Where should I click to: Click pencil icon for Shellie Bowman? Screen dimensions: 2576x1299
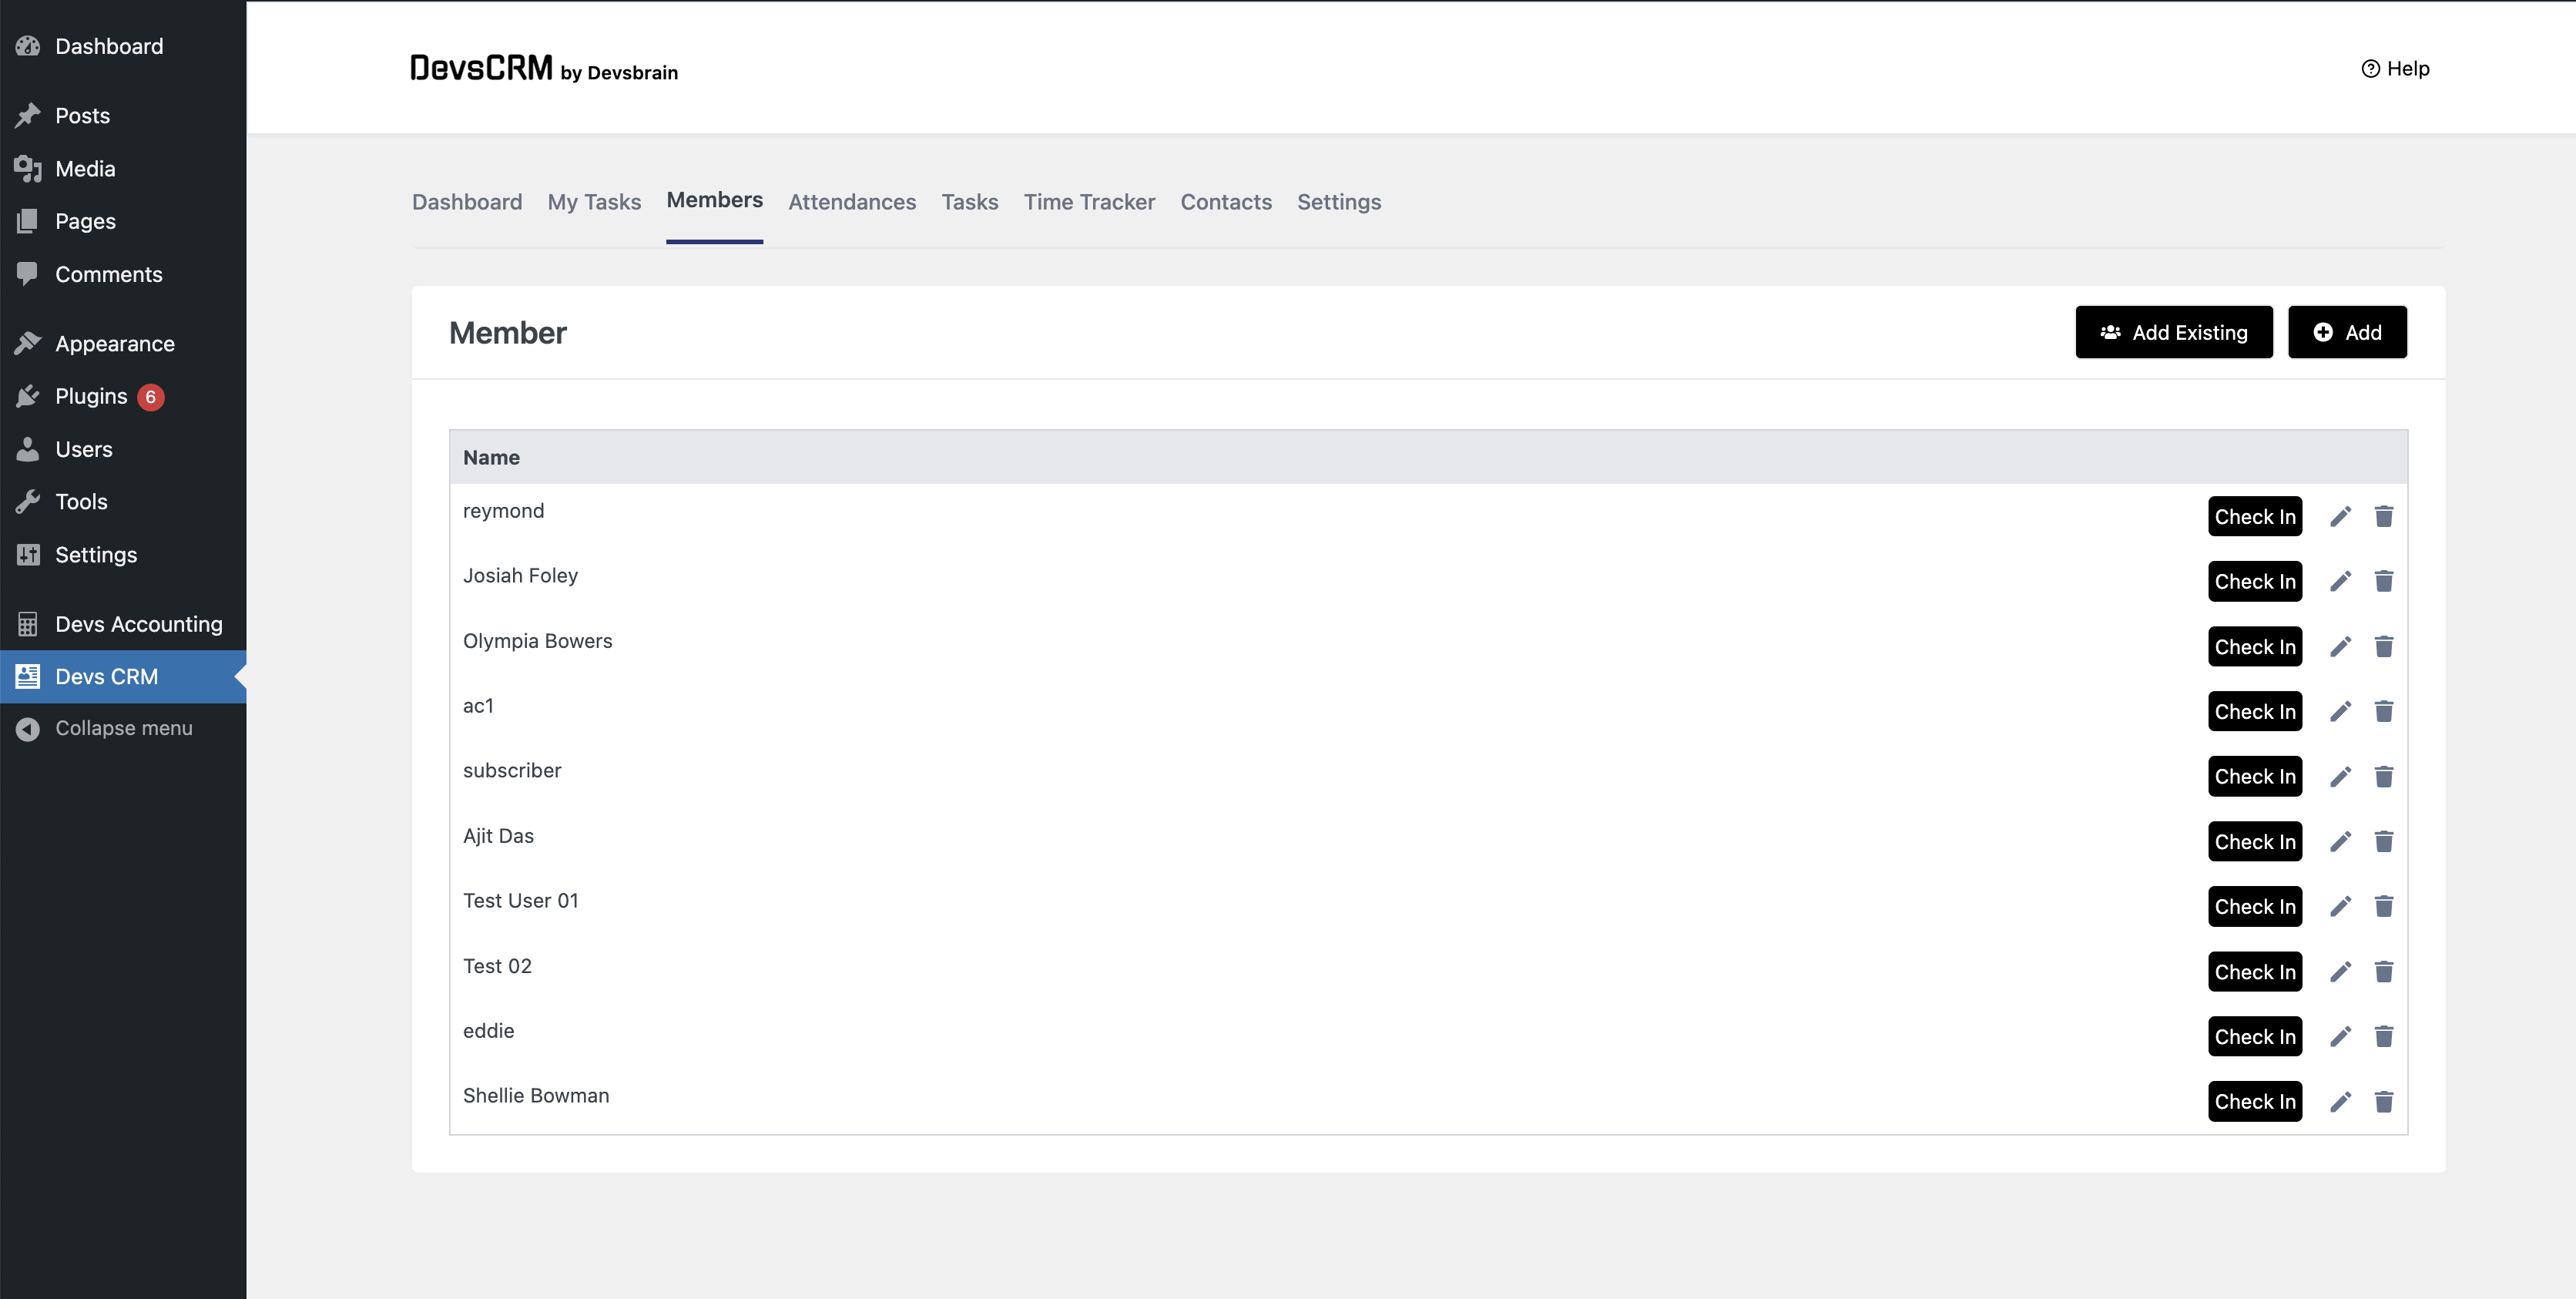click(x=2340, y=1102)
